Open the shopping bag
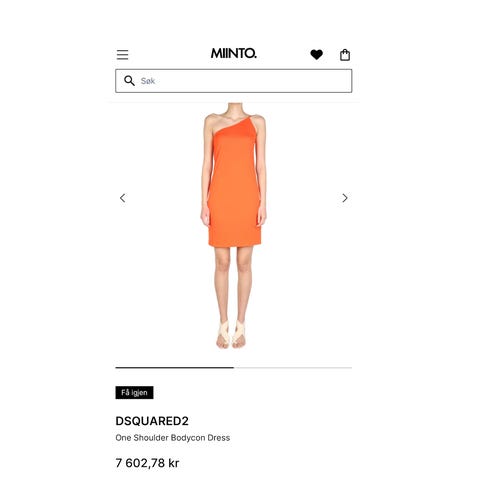Screen dimensions: 480x480 pyautogui.click(x=345, y=55)
